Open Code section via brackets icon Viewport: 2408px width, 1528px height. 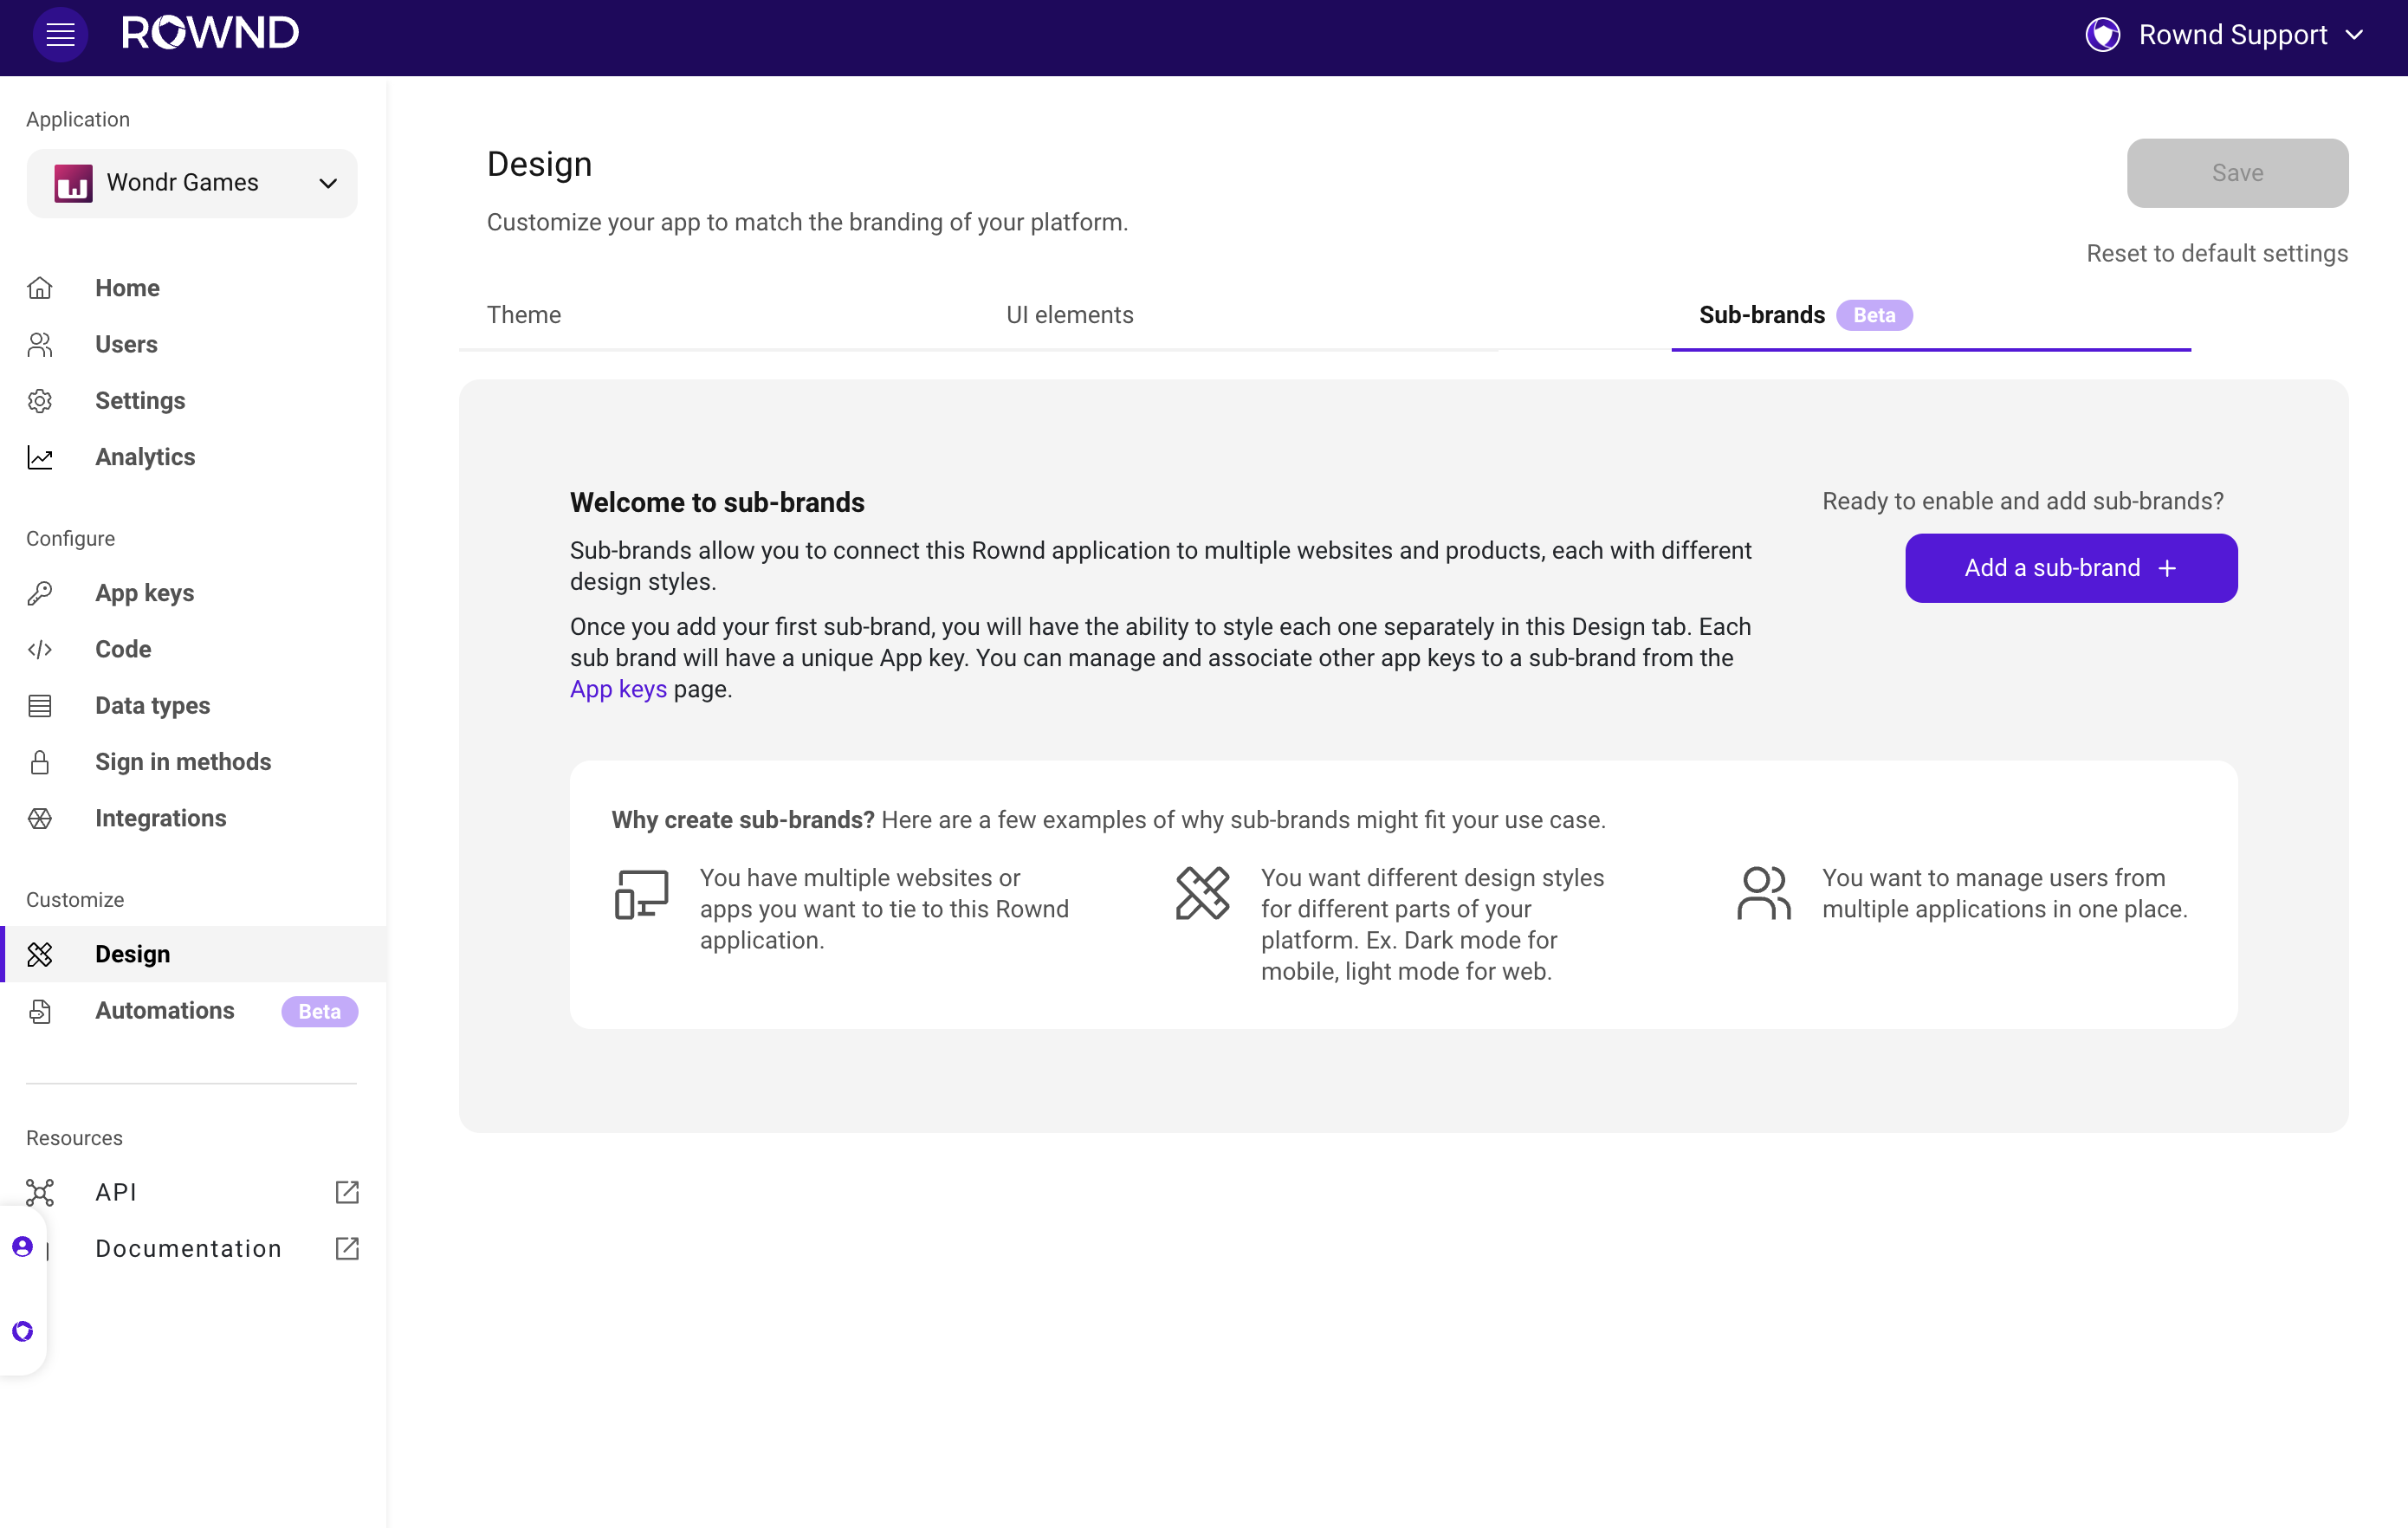(x=40, y=649)
